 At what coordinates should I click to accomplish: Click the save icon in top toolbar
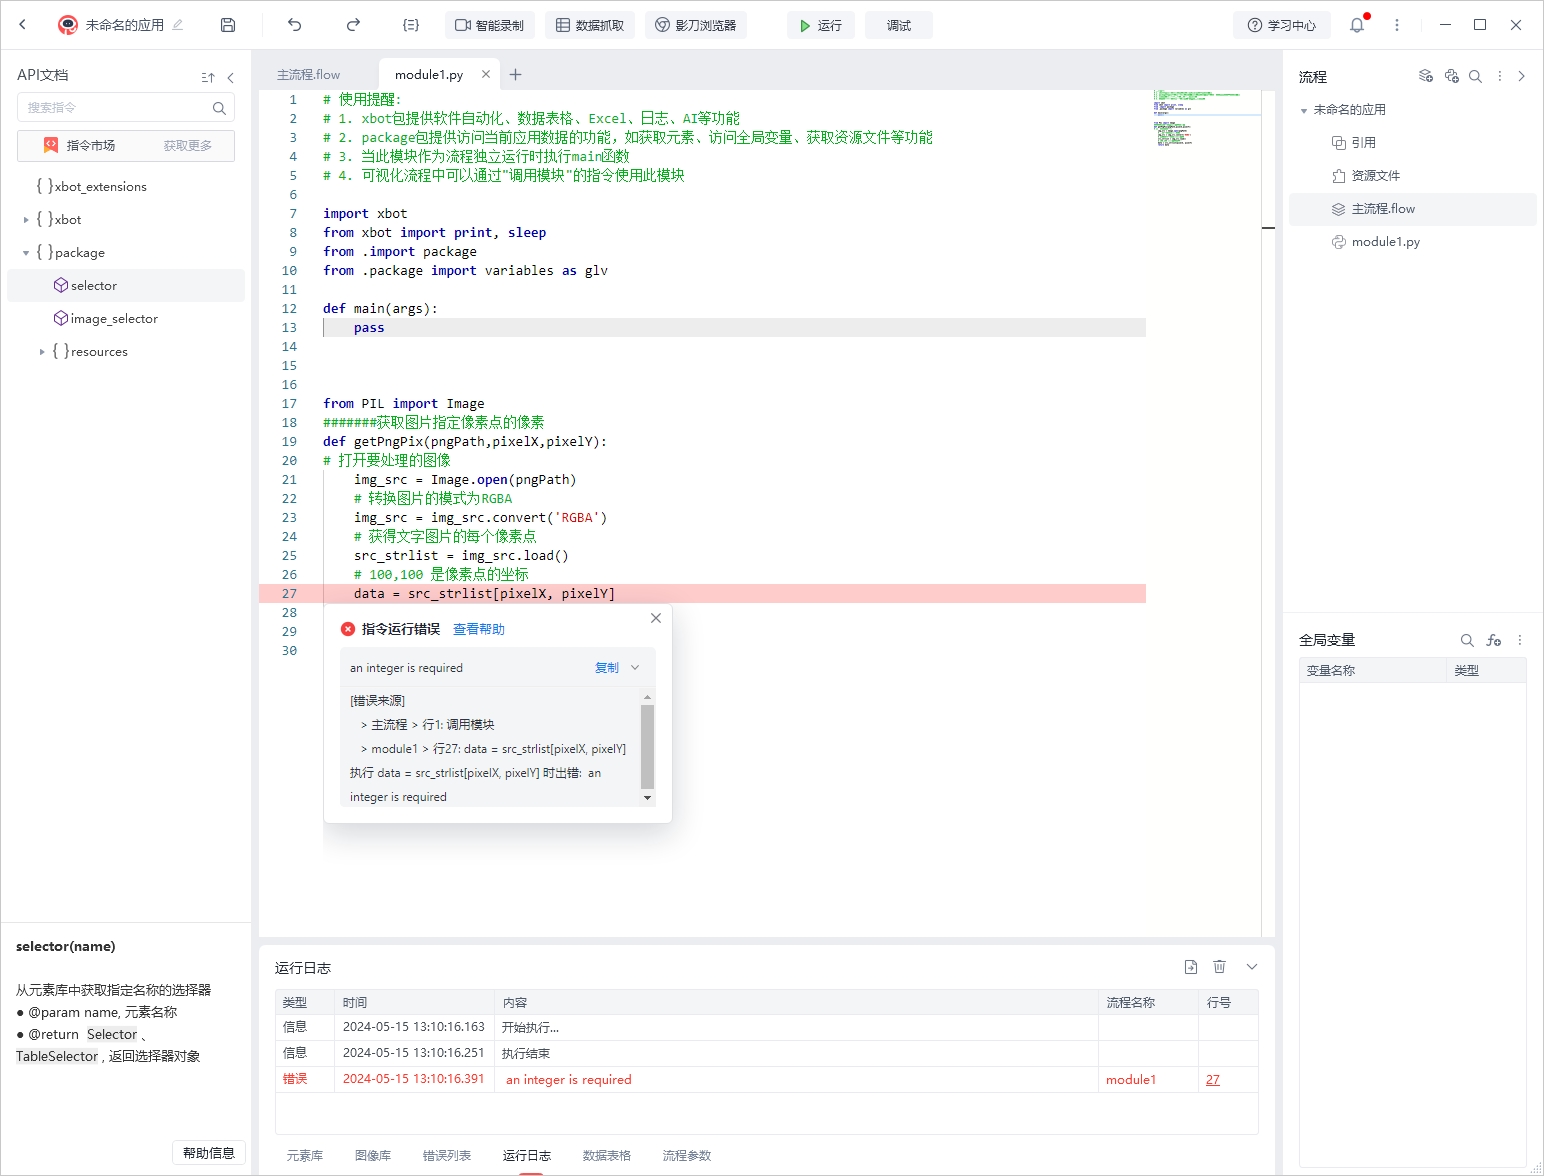[x=228, y=25]
